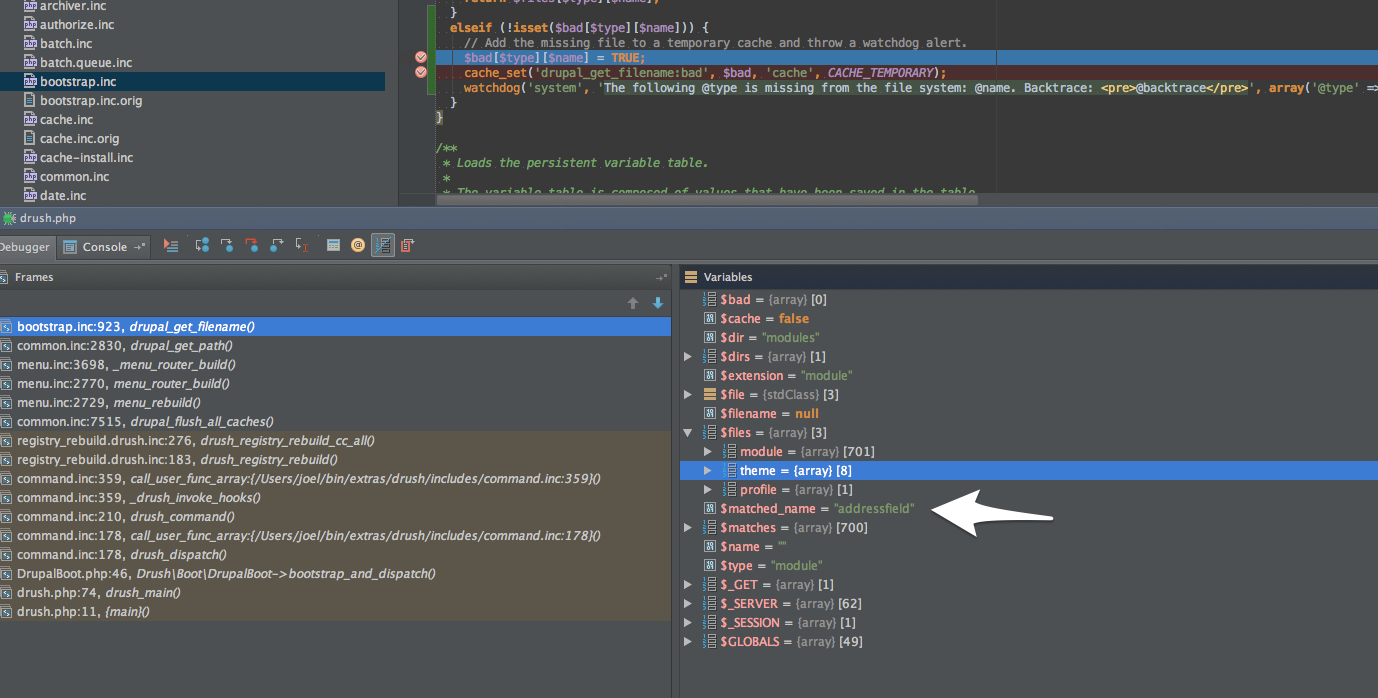The width and height of the screenshot is (1378, 698).
Task: Click the red copy-document debugger toolbar icon
Action: 408,245
